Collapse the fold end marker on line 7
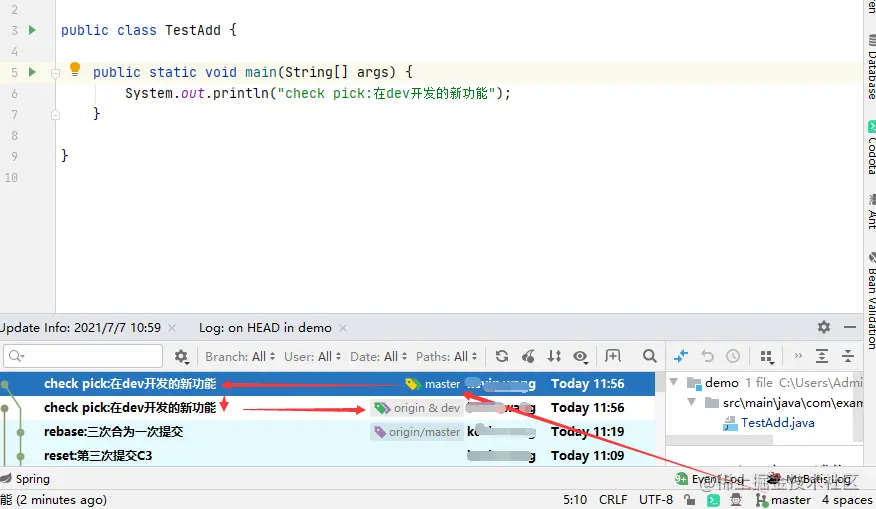Screen dimensions: 876x509 55,115
